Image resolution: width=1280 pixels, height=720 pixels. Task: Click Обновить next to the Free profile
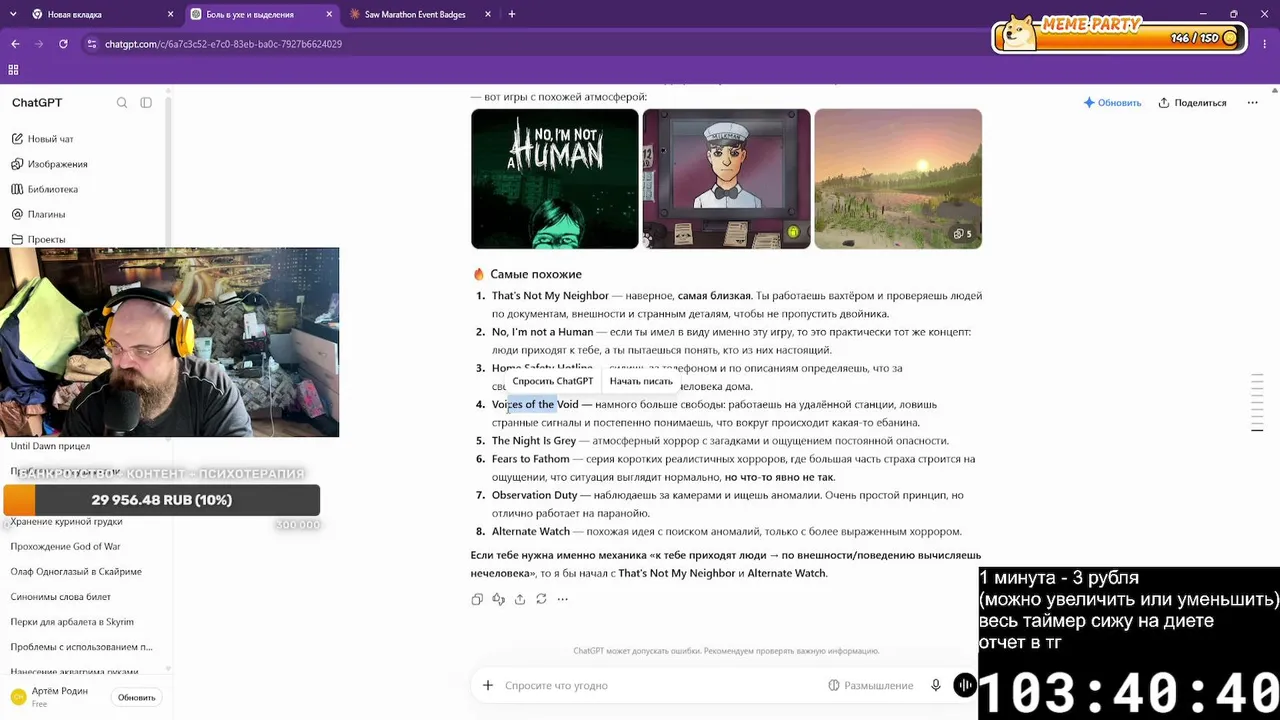point(137,697)
